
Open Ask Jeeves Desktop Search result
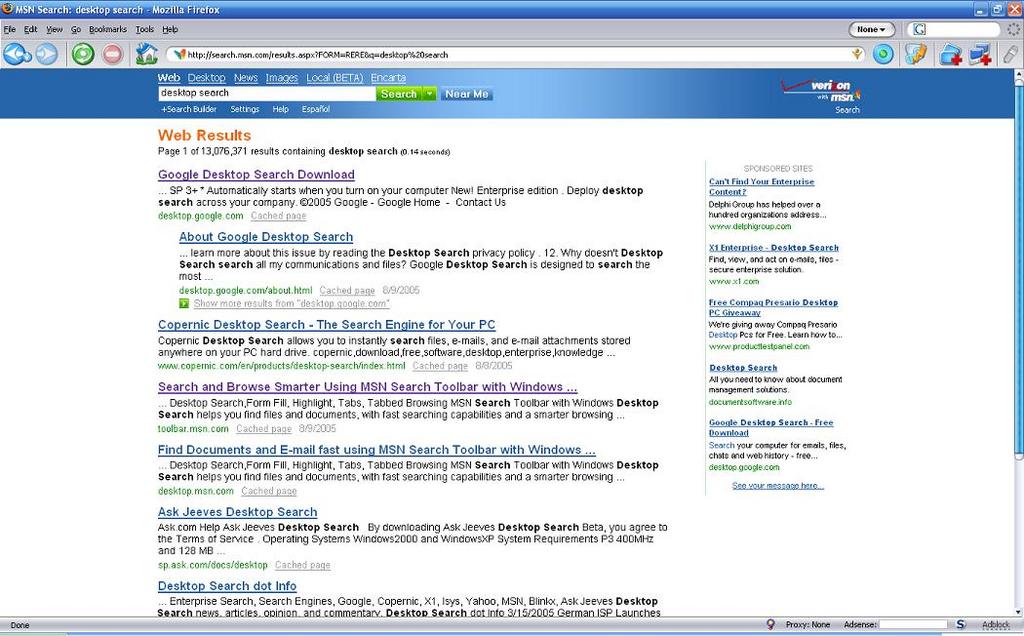(x=238, y=512)
